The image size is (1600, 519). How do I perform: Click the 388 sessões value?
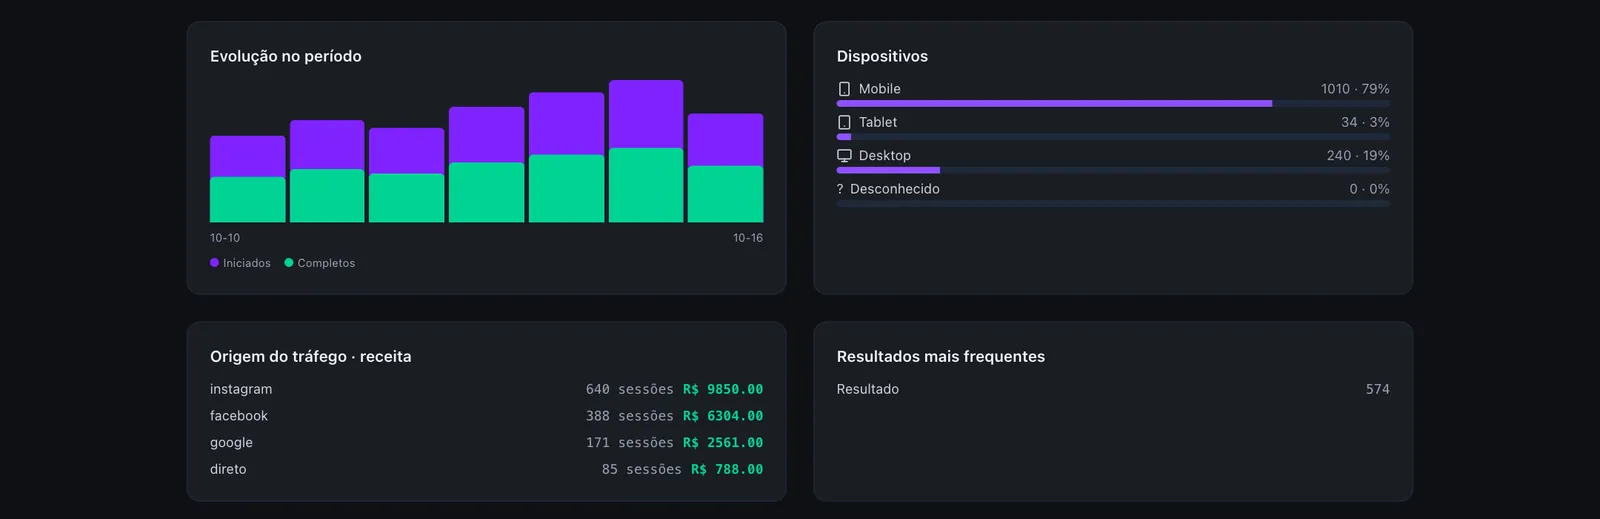click(x=630, y=416)
